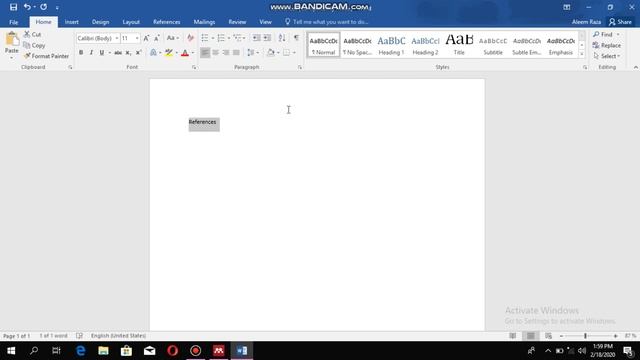Toggle Print Layout view
Viewport: 640px width, 360px height.
click(x=531, y=336)
